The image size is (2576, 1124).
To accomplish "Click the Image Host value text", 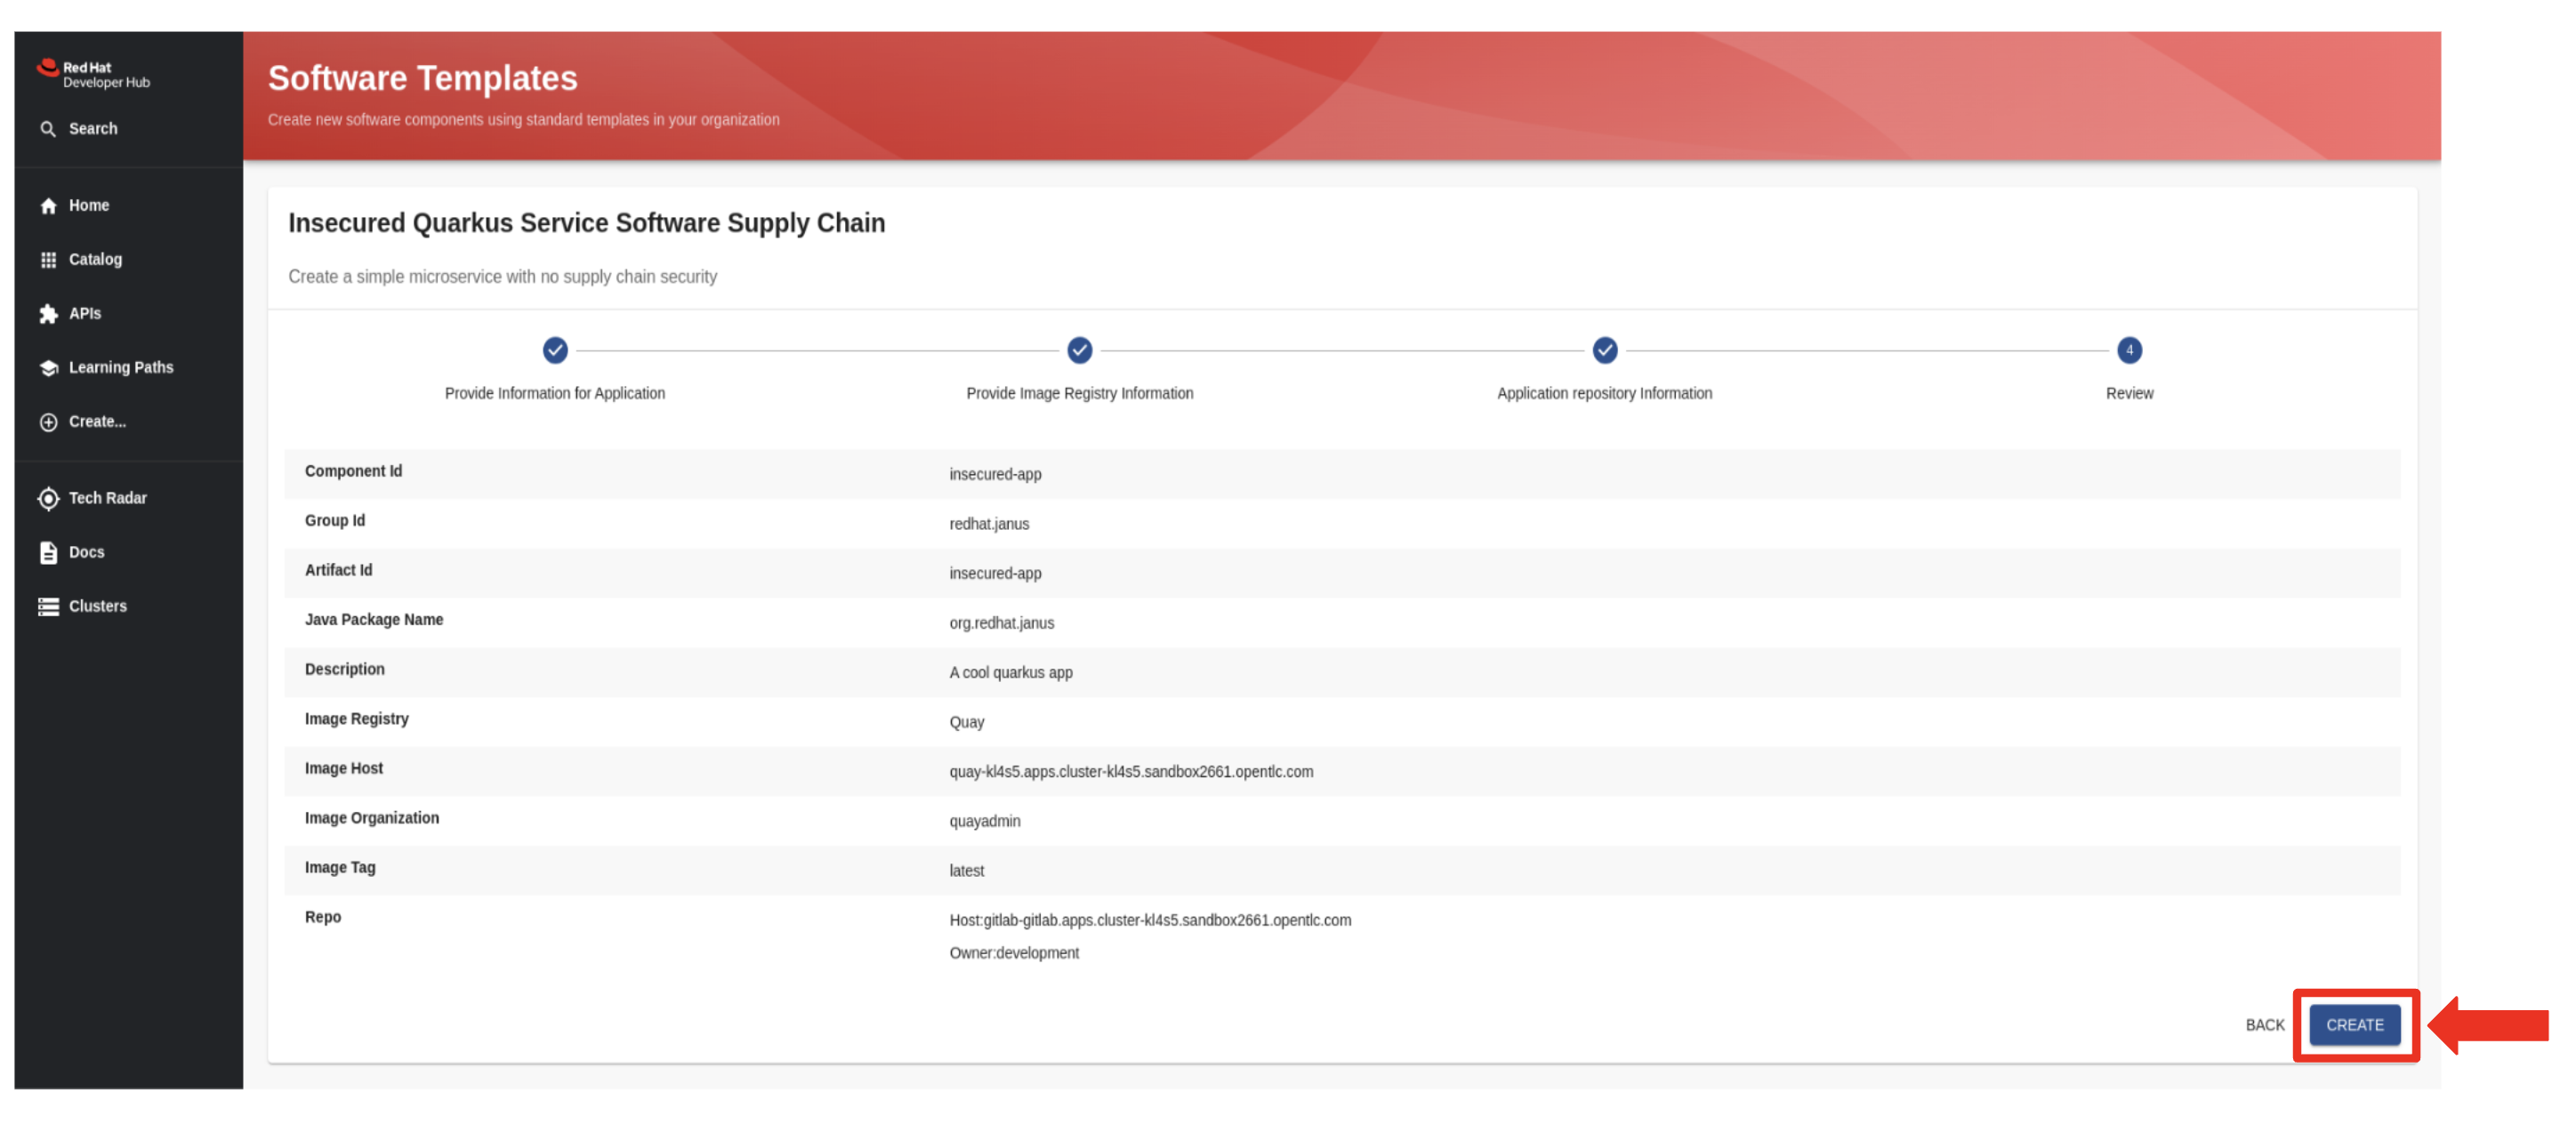I will [x=1131, y=772].
